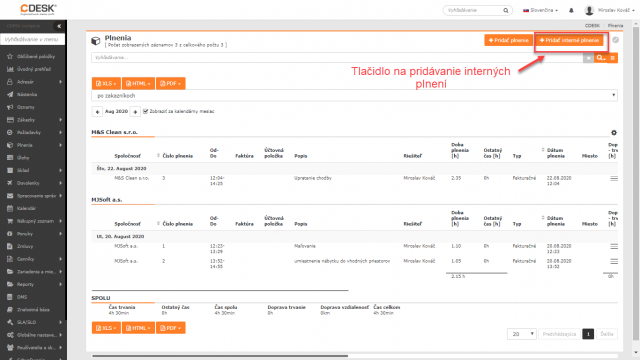Click the sidebar menu search field
The image size is (640, 360).
(x=33, y=39)
